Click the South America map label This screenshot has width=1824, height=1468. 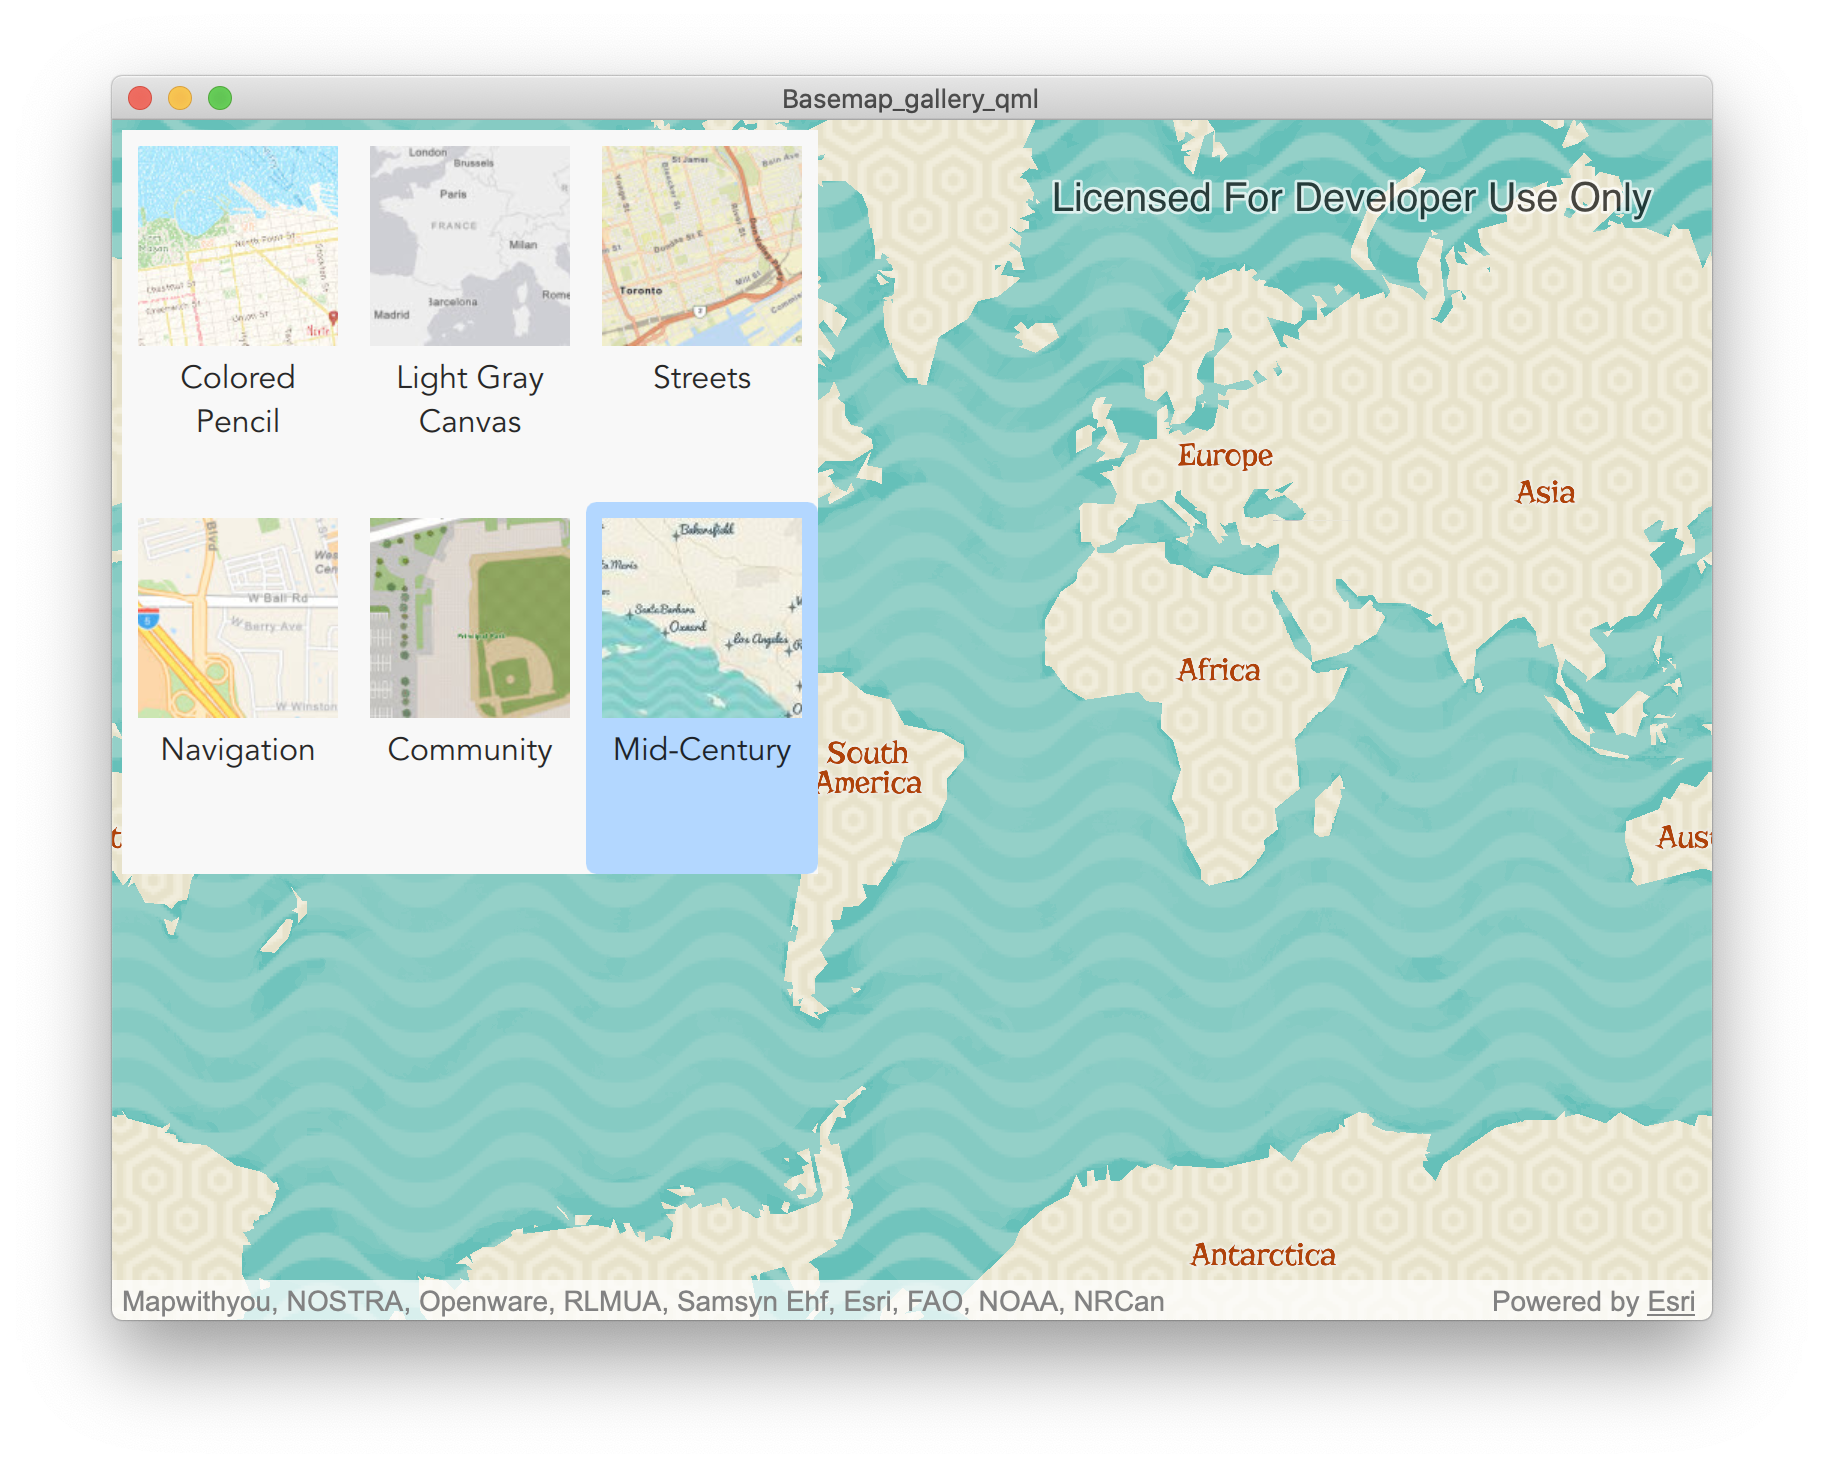coord(868,767)
